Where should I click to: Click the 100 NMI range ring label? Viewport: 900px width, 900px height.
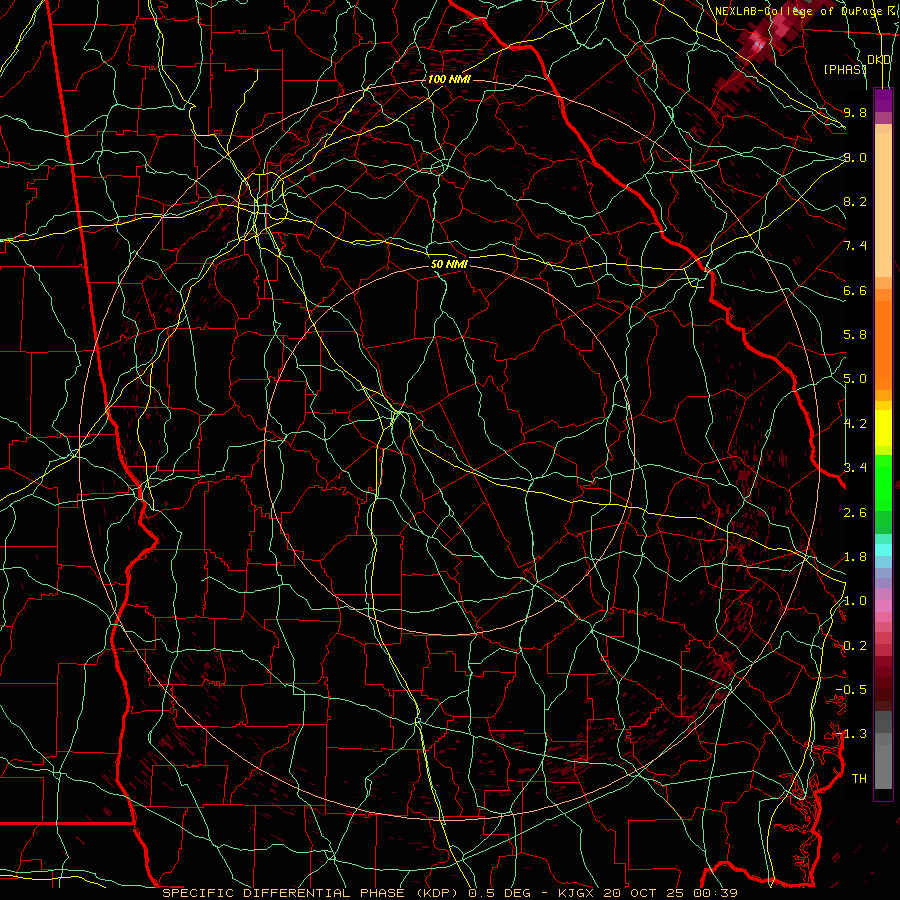coord(449,79)
